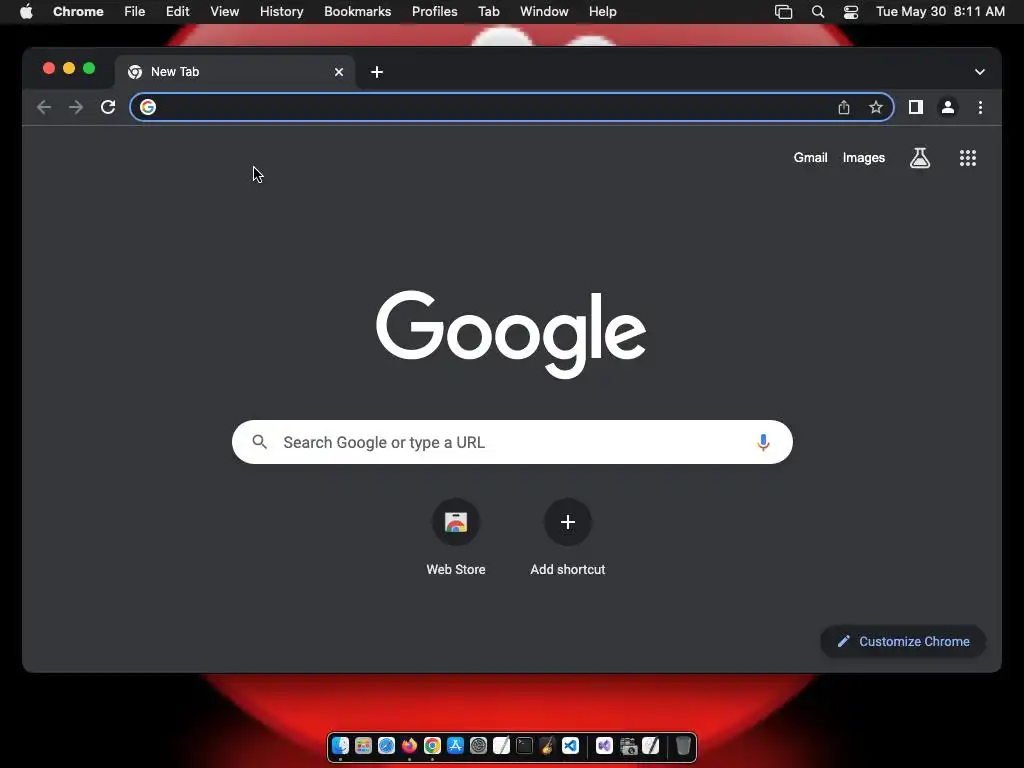Click the Customize Chrome button
1024x768 pixels.
[x=903, y=641]
